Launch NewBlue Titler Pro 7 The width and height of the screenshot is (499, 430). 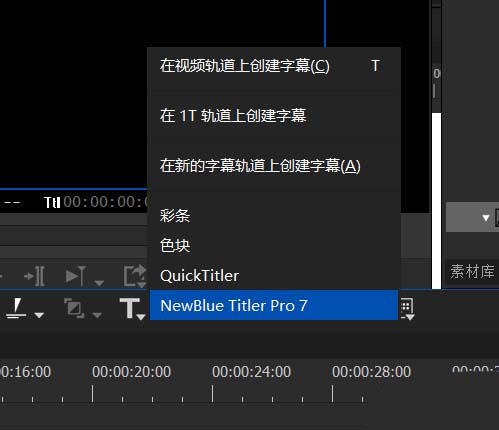pyautogui.click(x=274, y=305)
